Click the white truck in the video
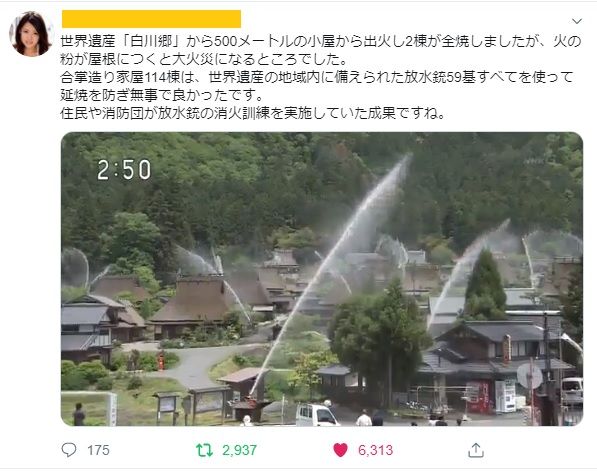The width and height of the screenshot is (597, 471). 317,415
